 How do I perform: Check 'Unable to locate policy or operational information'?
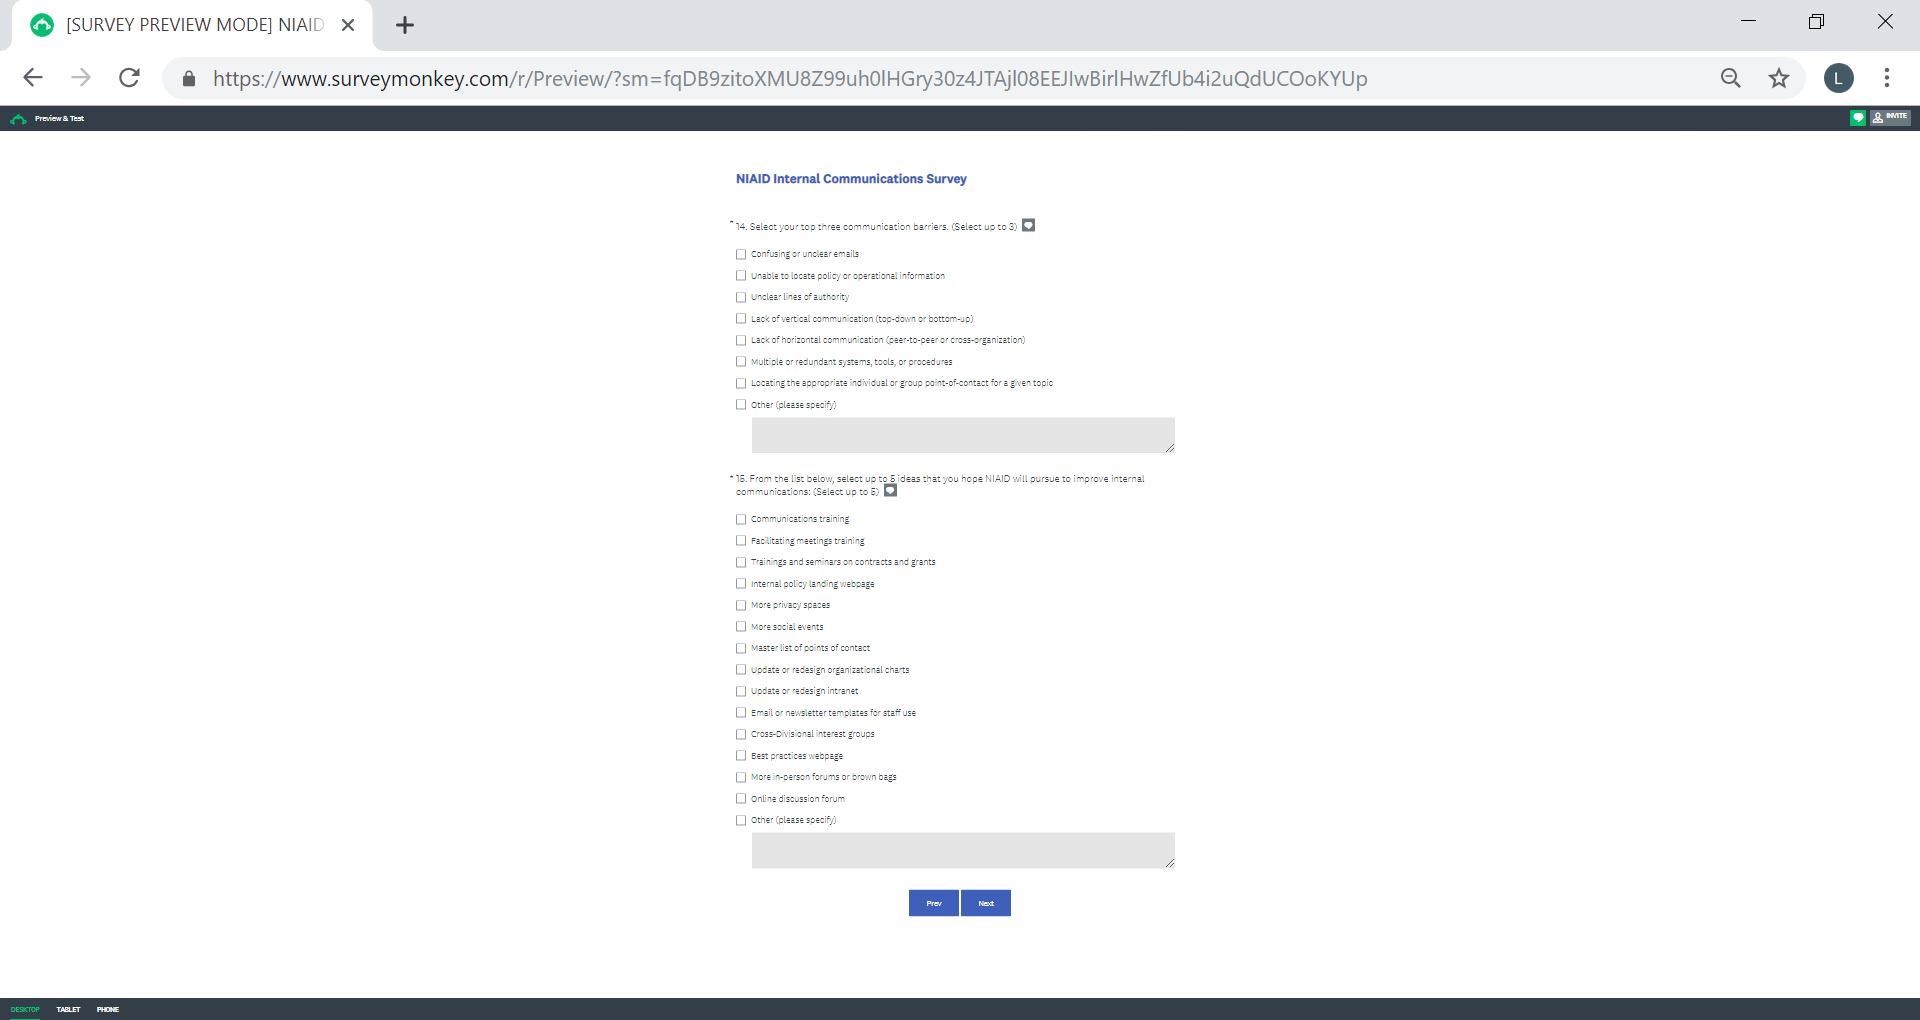(x=741, y=276)
